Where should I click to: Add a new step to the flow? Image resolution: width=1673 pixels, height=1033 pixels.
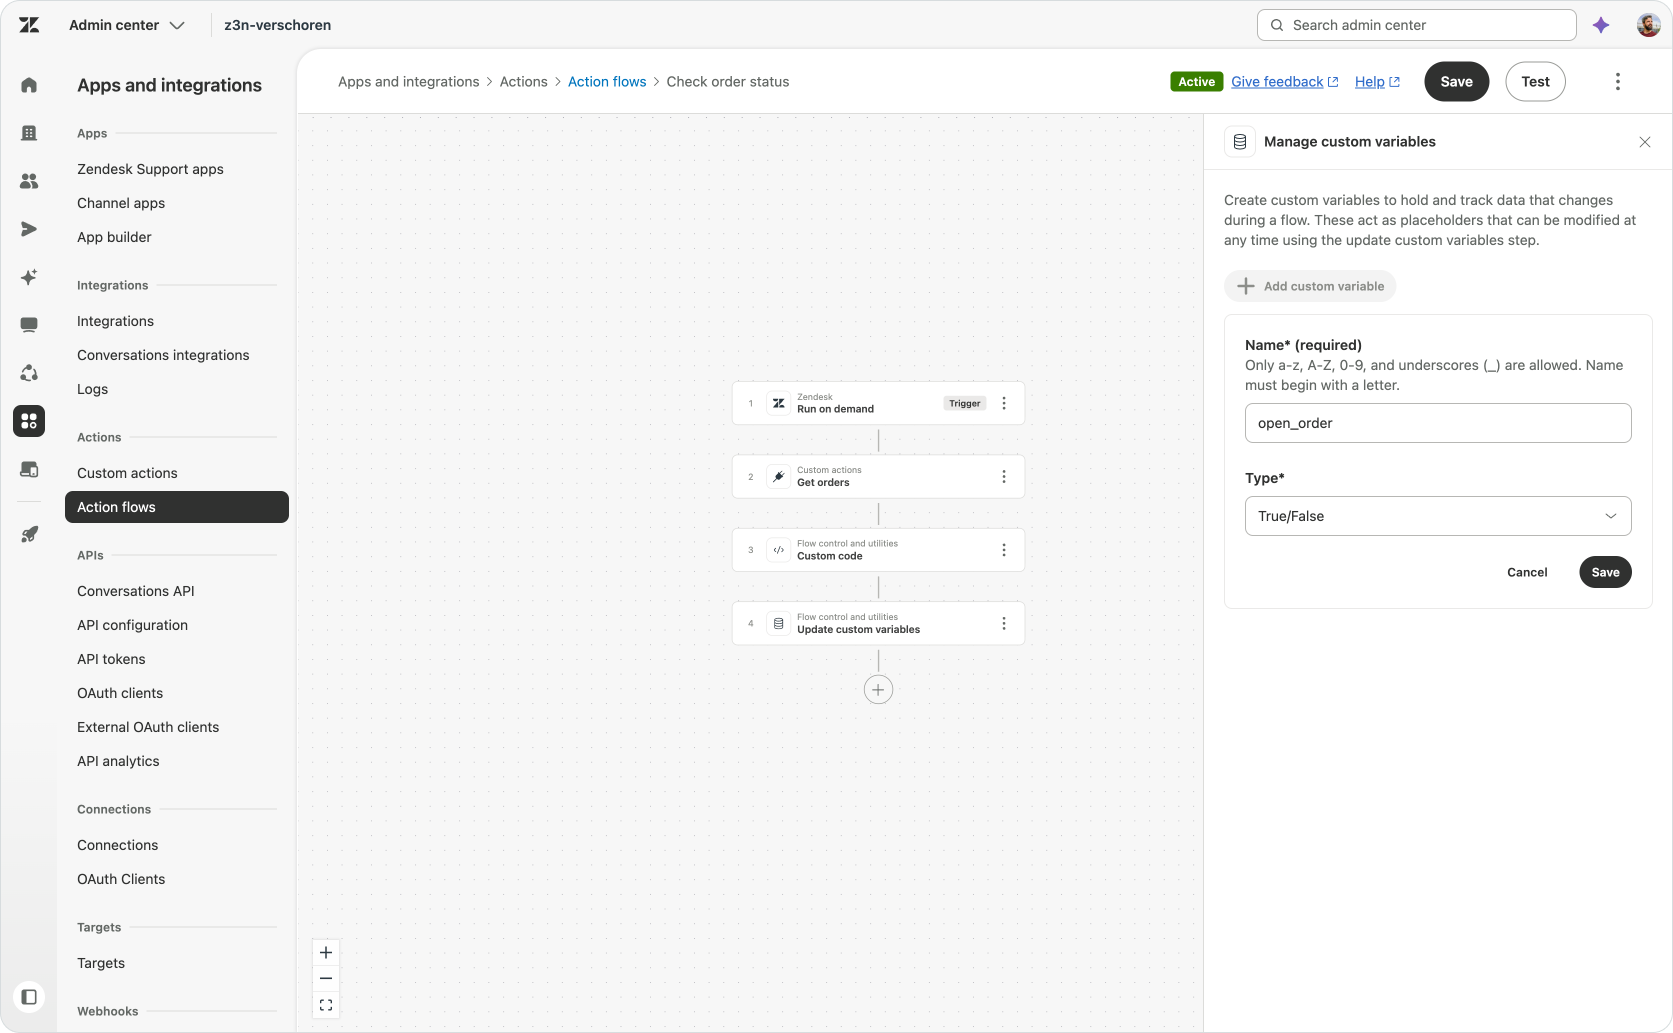pyautogui.click(x=878, y=690)
